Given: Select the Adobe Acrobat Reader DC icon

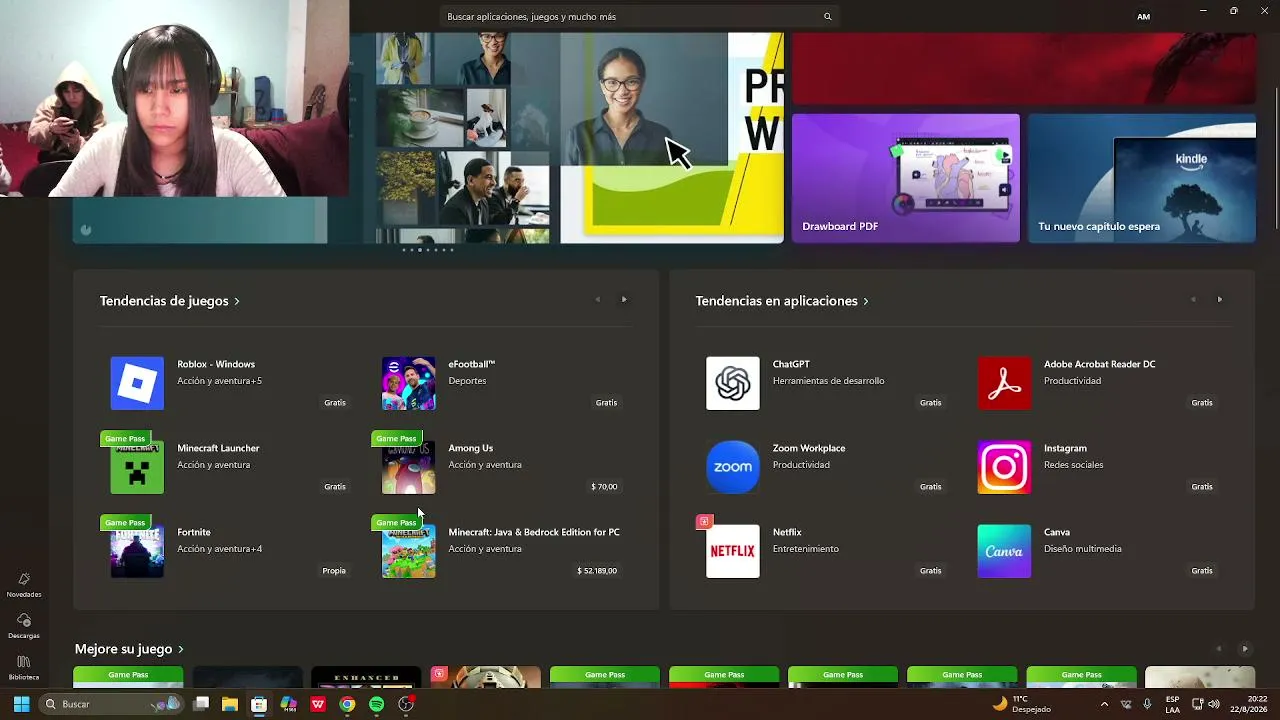Looking at the screenshot, I should point(1004,383).
